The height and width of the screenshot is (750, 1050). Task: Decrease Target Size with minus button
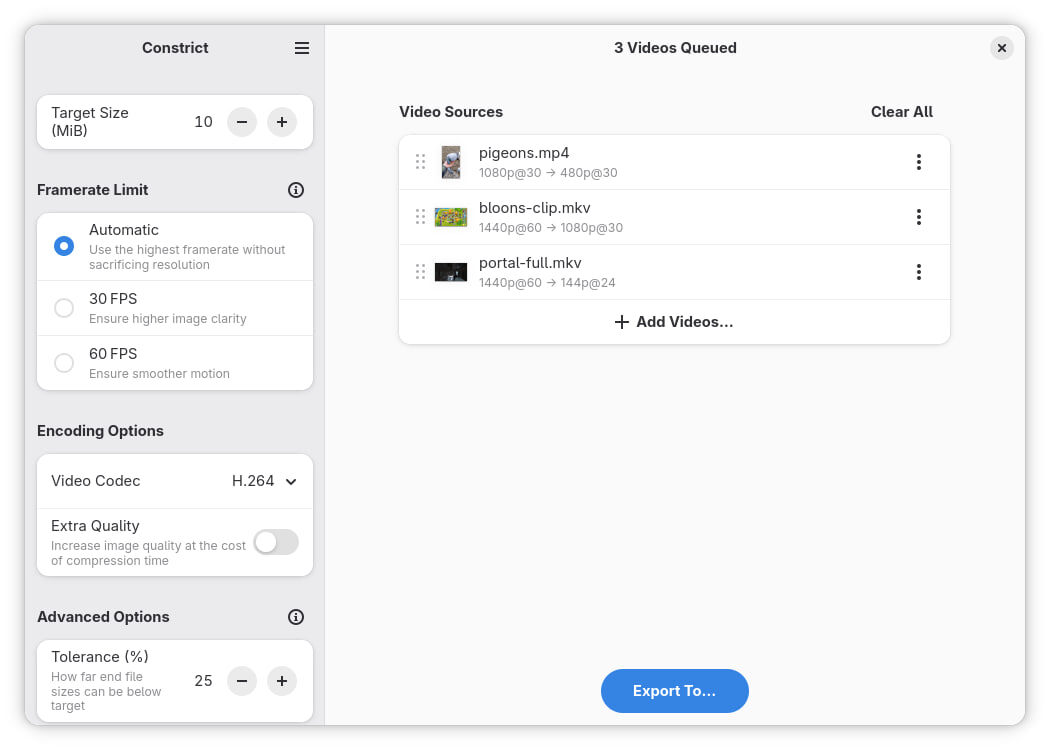(242, 122)
